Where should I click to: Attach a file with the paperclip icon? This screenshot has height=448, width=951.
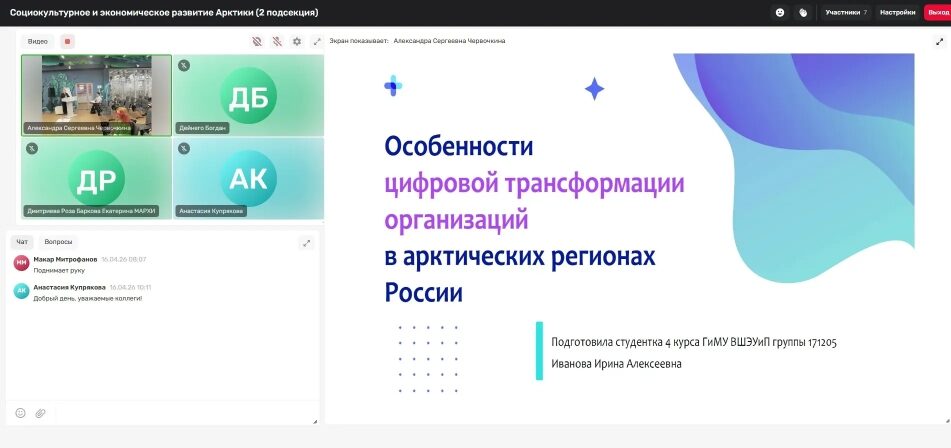(x=41, y=412)
